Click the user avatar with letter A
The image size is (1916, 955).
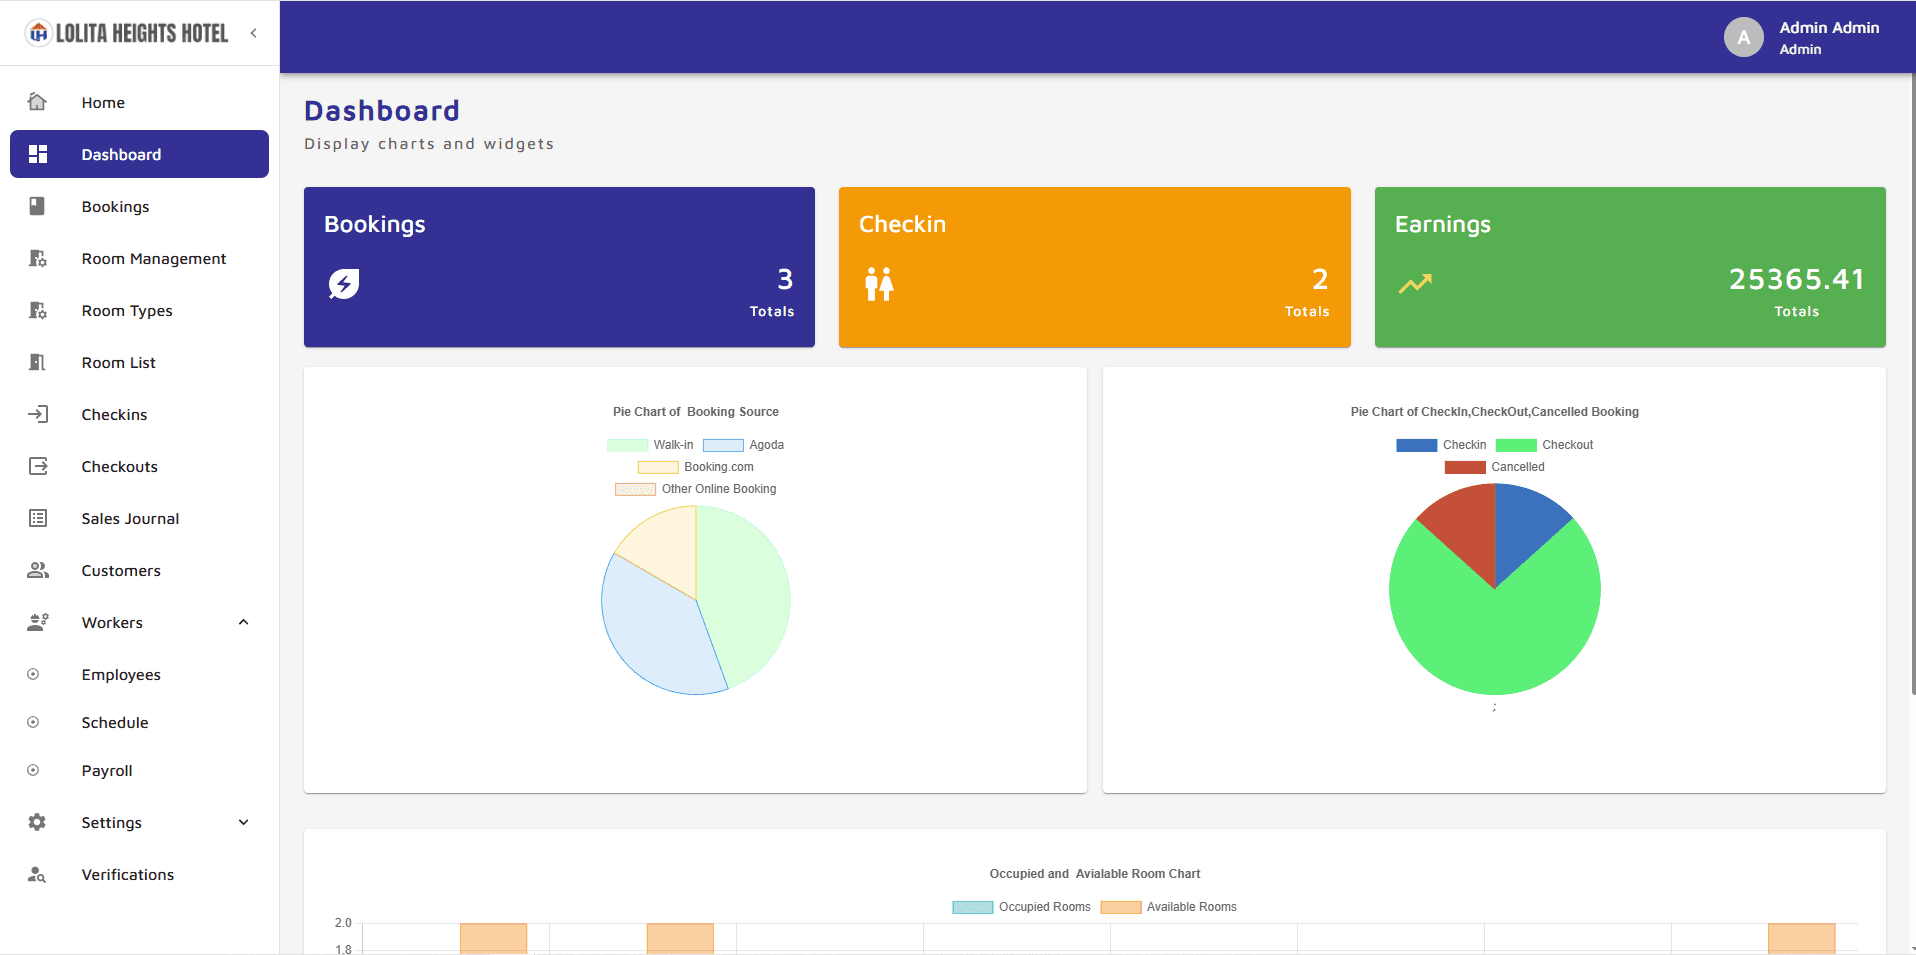coord(1743,37)
